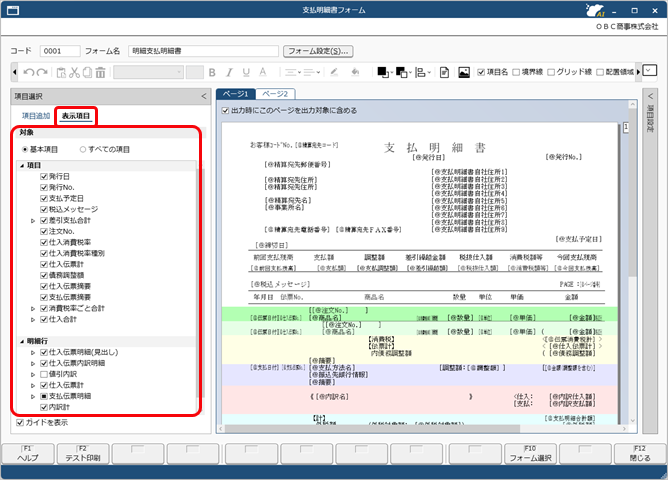This screenshot has height=480, width=668.
Task: Enable グリッド線 checkbox
Action: pos(551,72)
